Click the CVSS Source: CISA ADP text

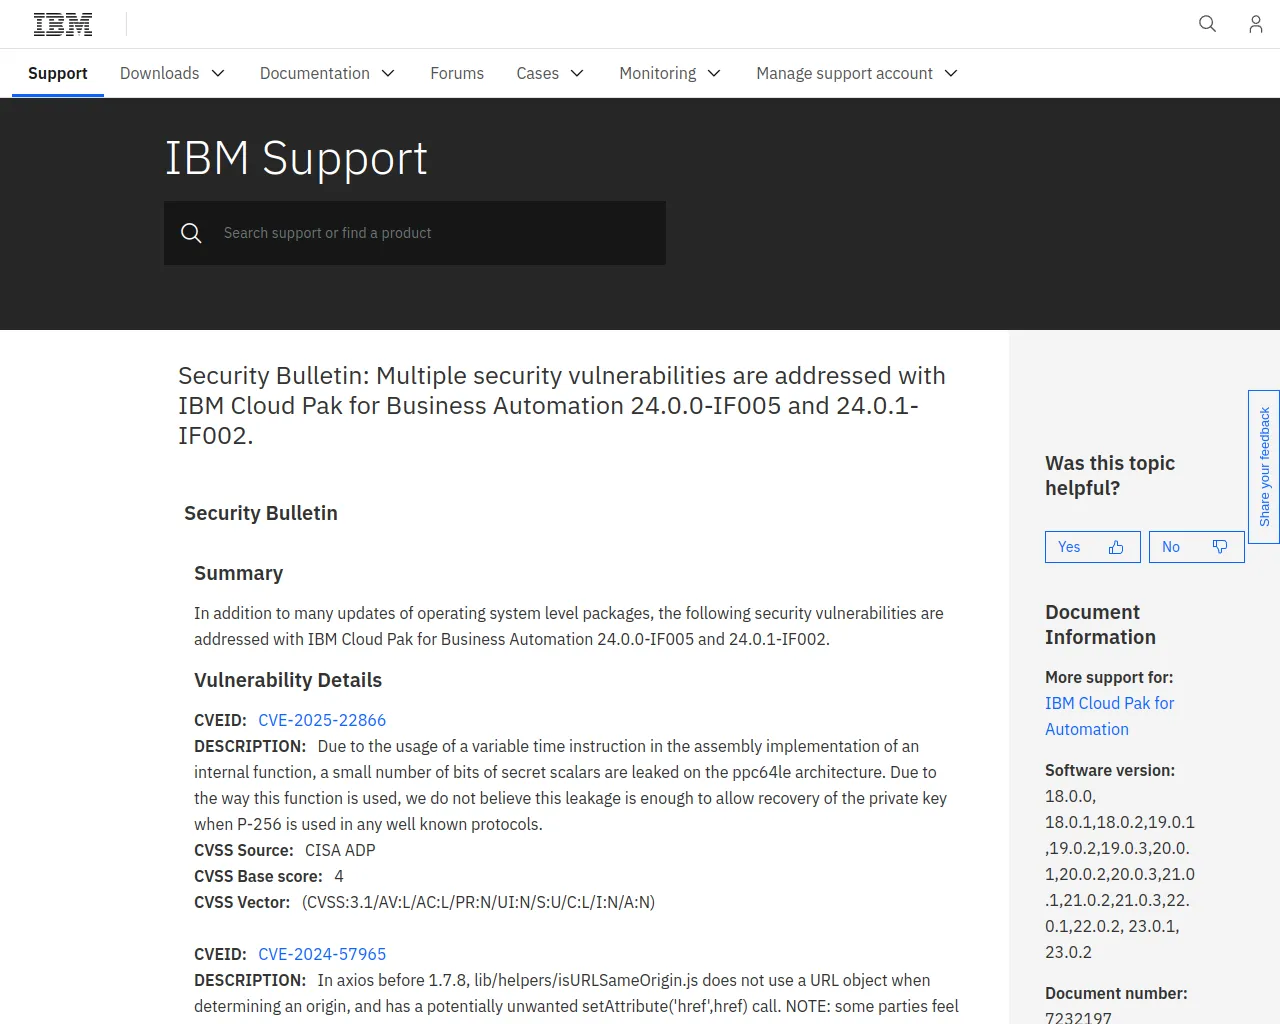[285, 850]
